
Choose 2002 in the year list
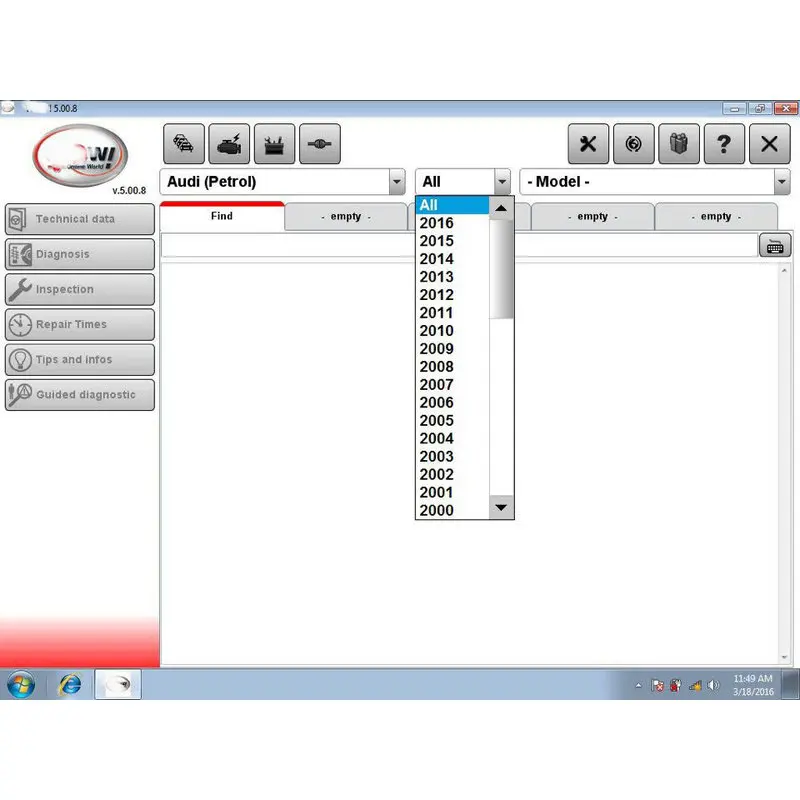453,474
